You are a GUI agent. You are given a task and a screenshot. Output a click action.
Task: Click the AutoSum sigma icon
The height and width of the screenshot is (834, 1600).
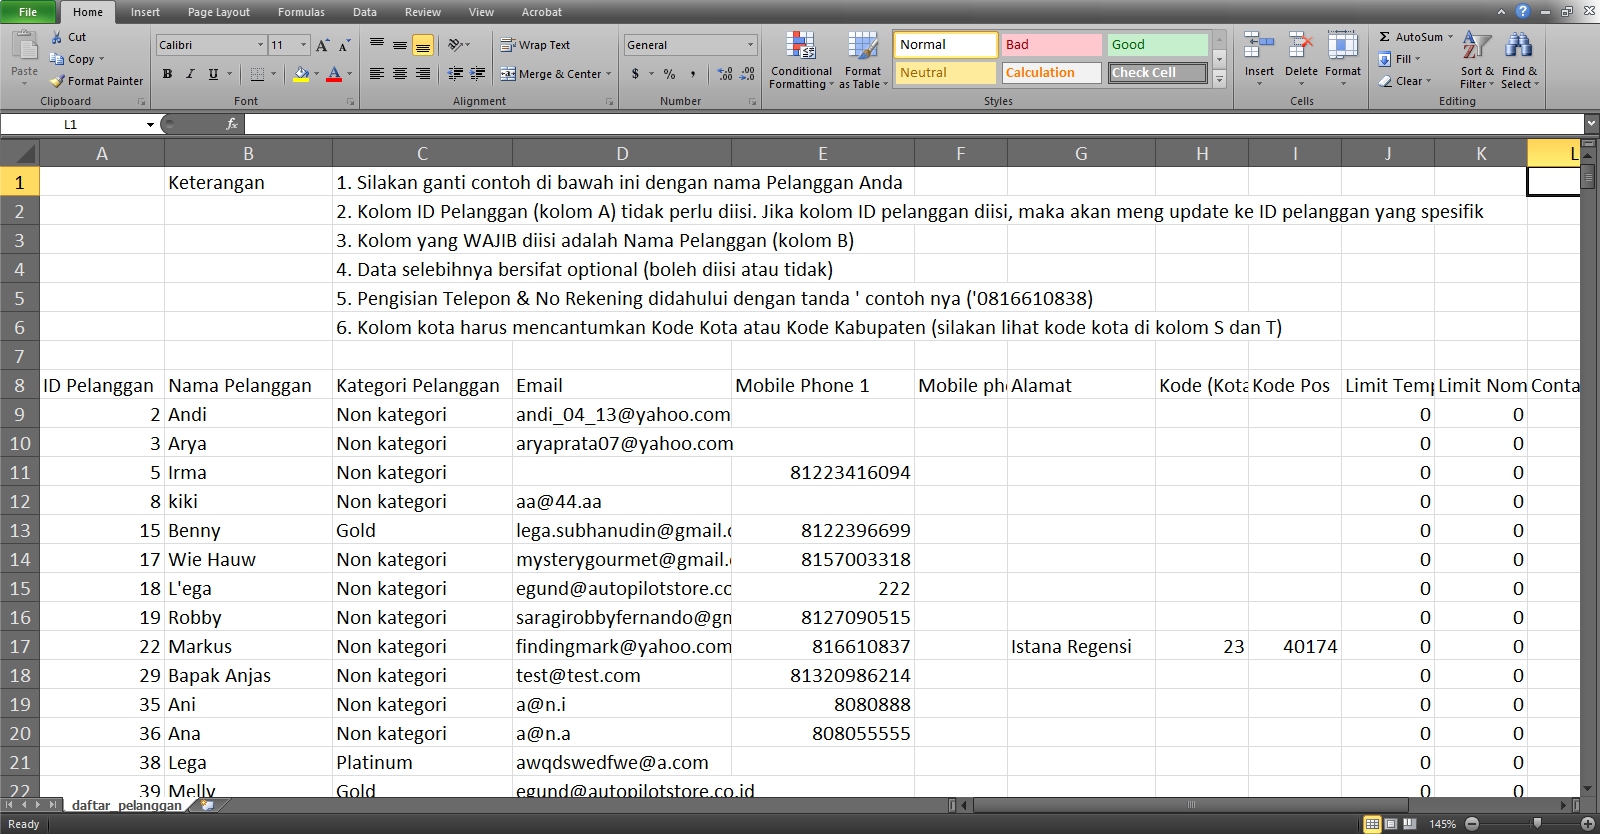click(x=1385, y=37)
